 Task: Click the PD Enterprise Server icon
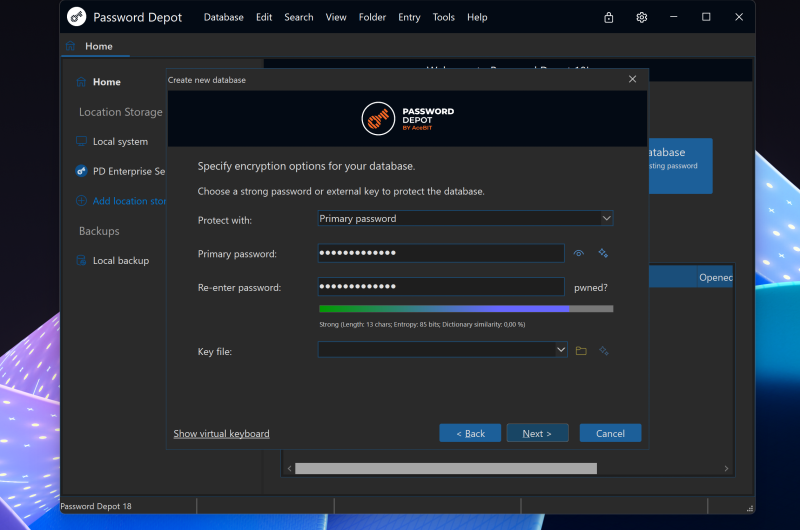pyautogui.click(x=81, y=171)
